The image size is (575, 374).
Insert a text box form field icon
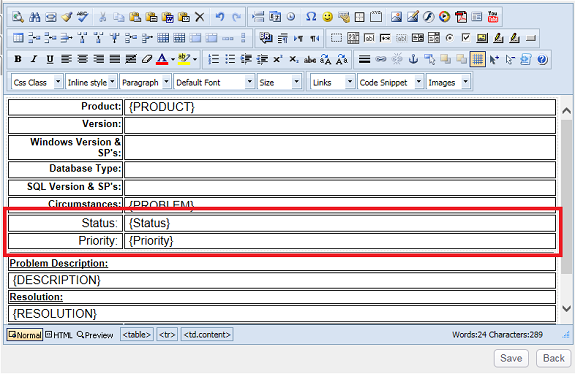(x=369, y=38)
